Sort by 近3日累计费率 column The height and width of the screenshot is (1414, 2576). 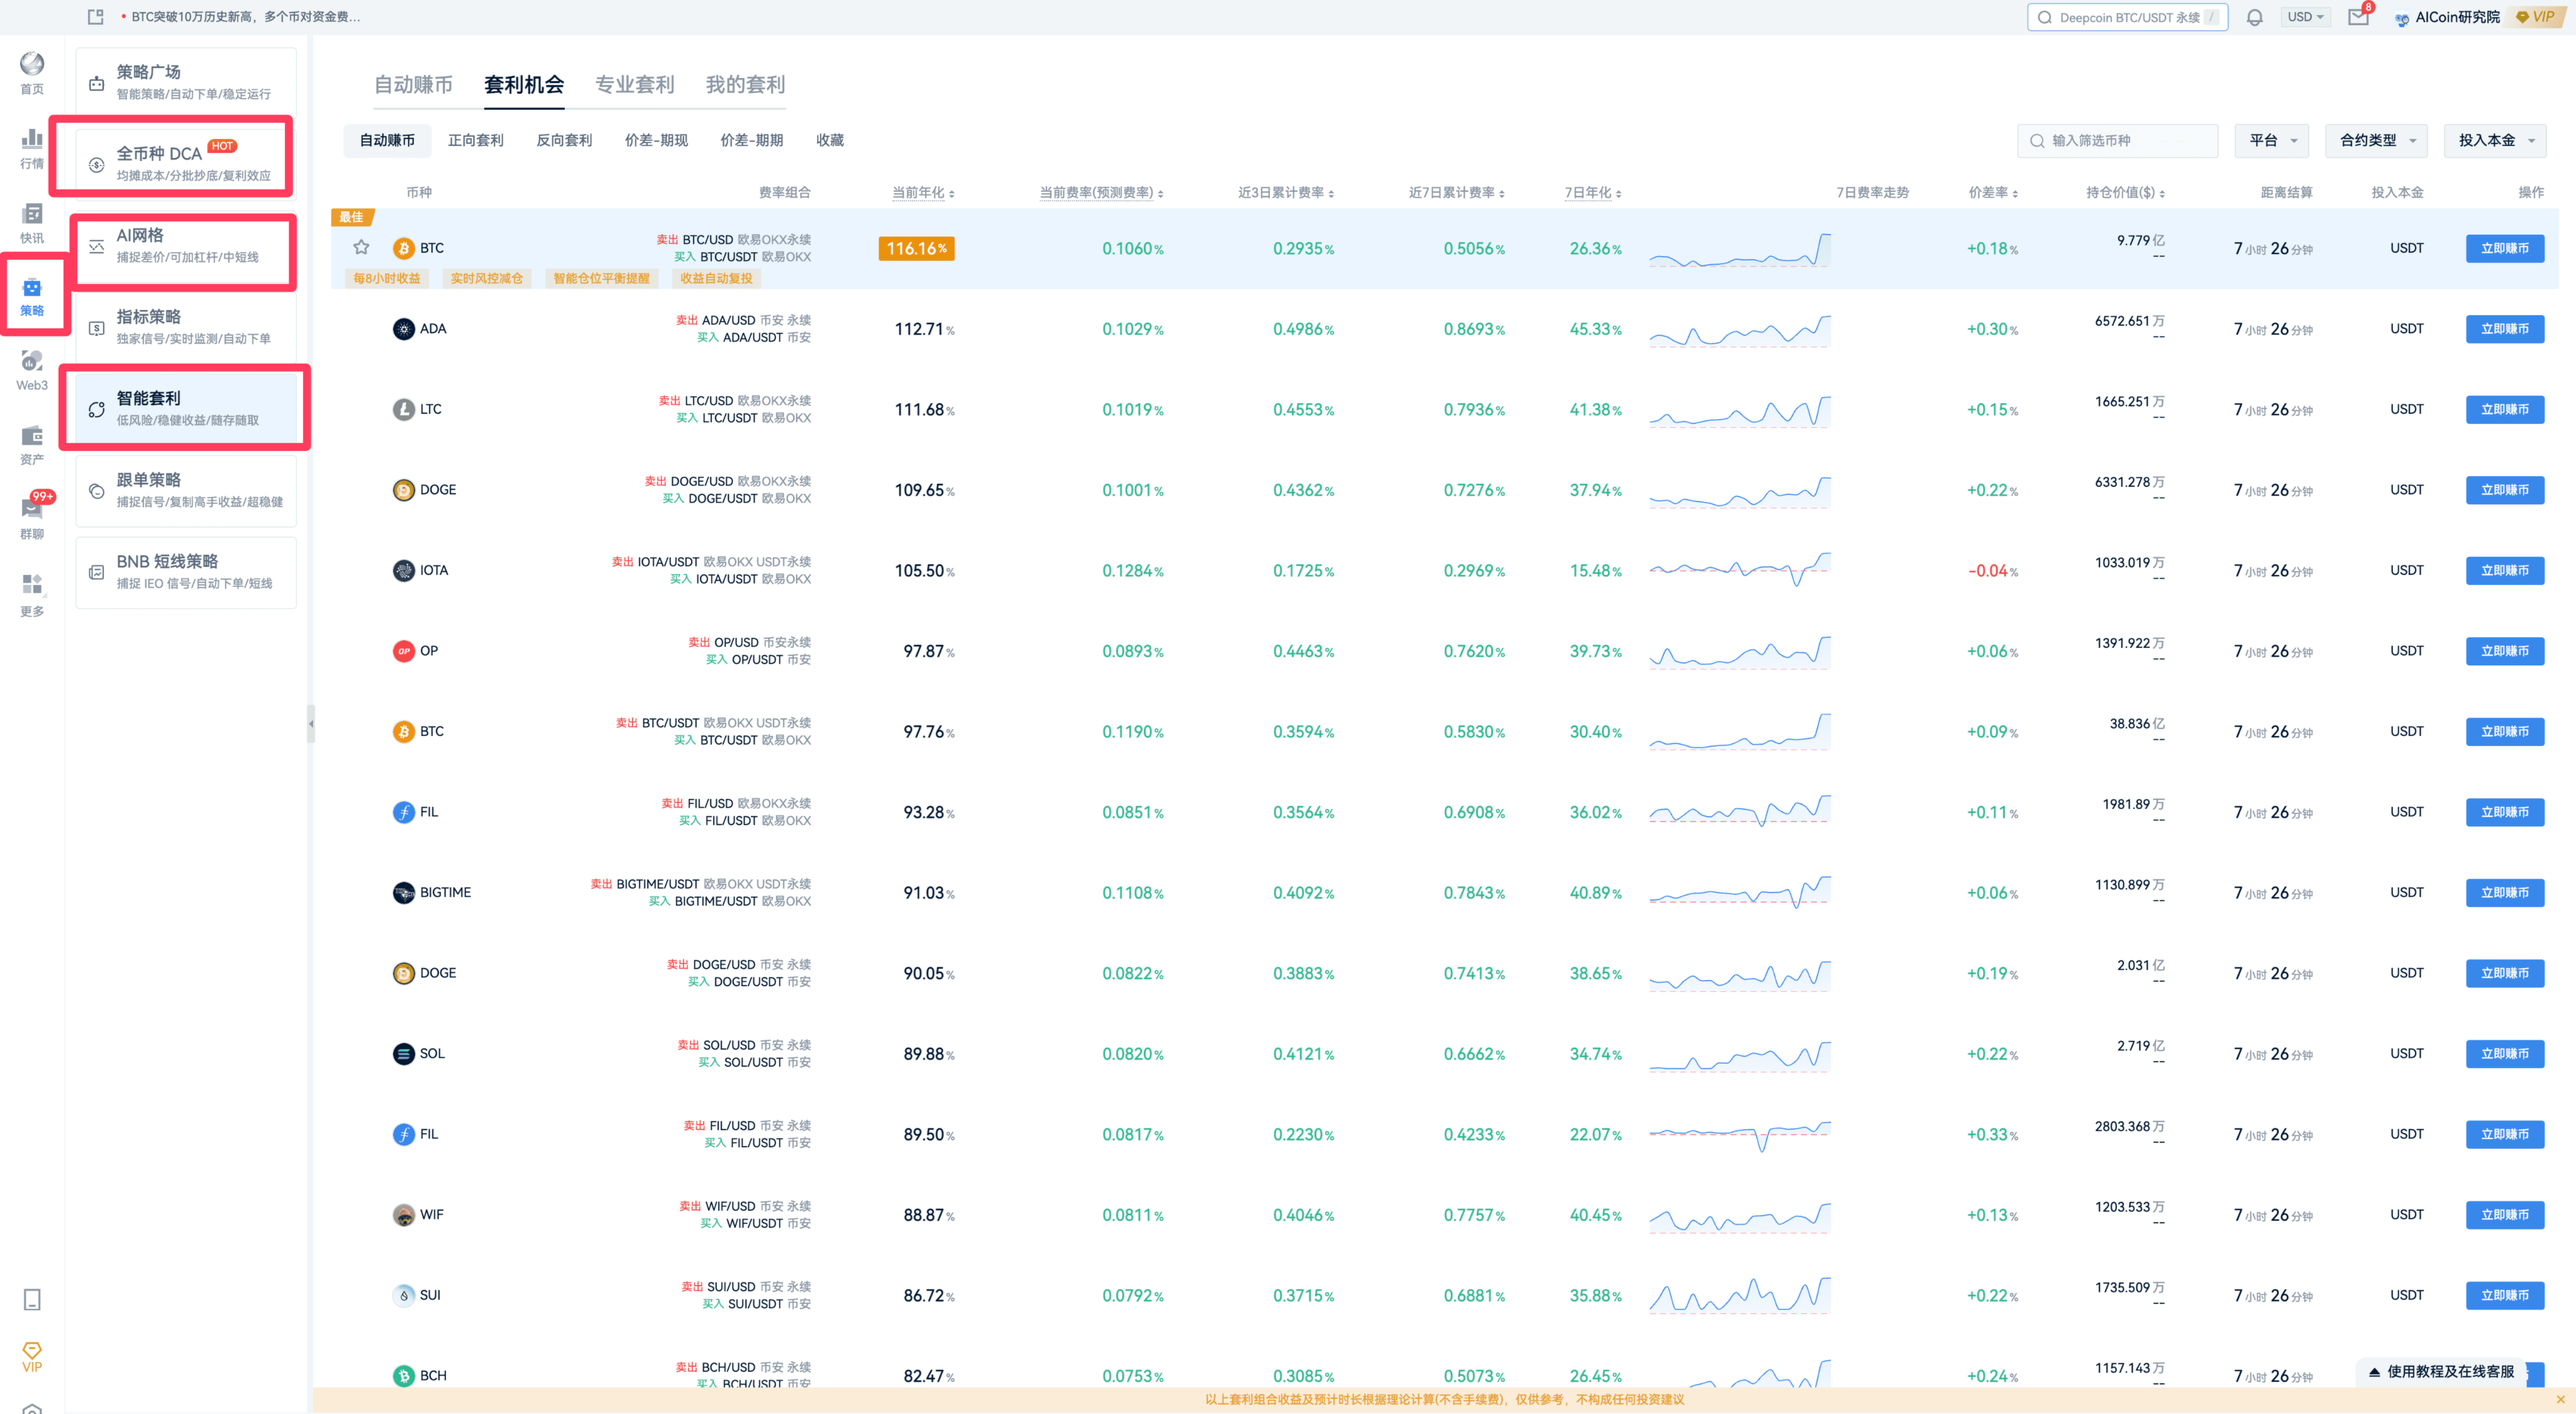click(x=1286, y=192)
